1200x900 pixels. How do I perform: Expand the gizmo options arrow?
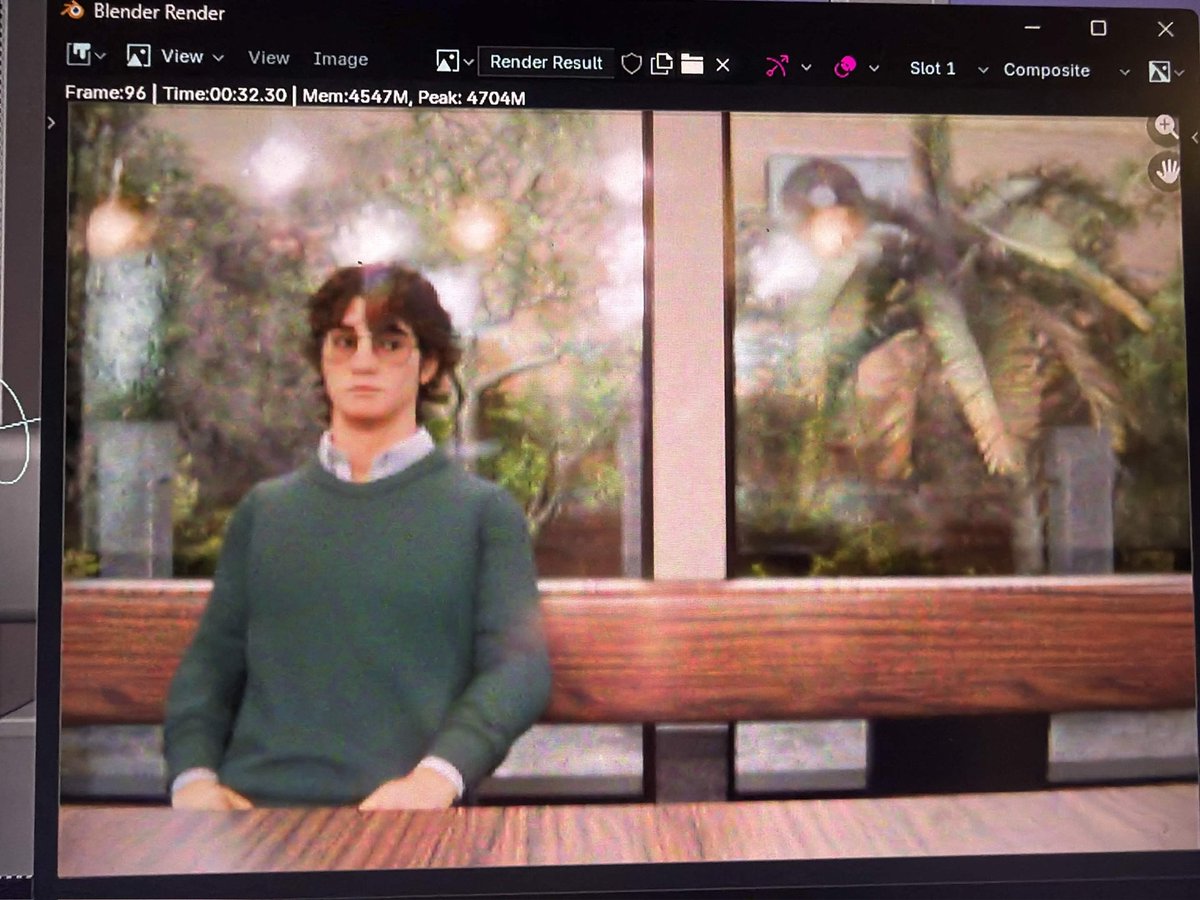pyautogui.click(x=806, y=68)
